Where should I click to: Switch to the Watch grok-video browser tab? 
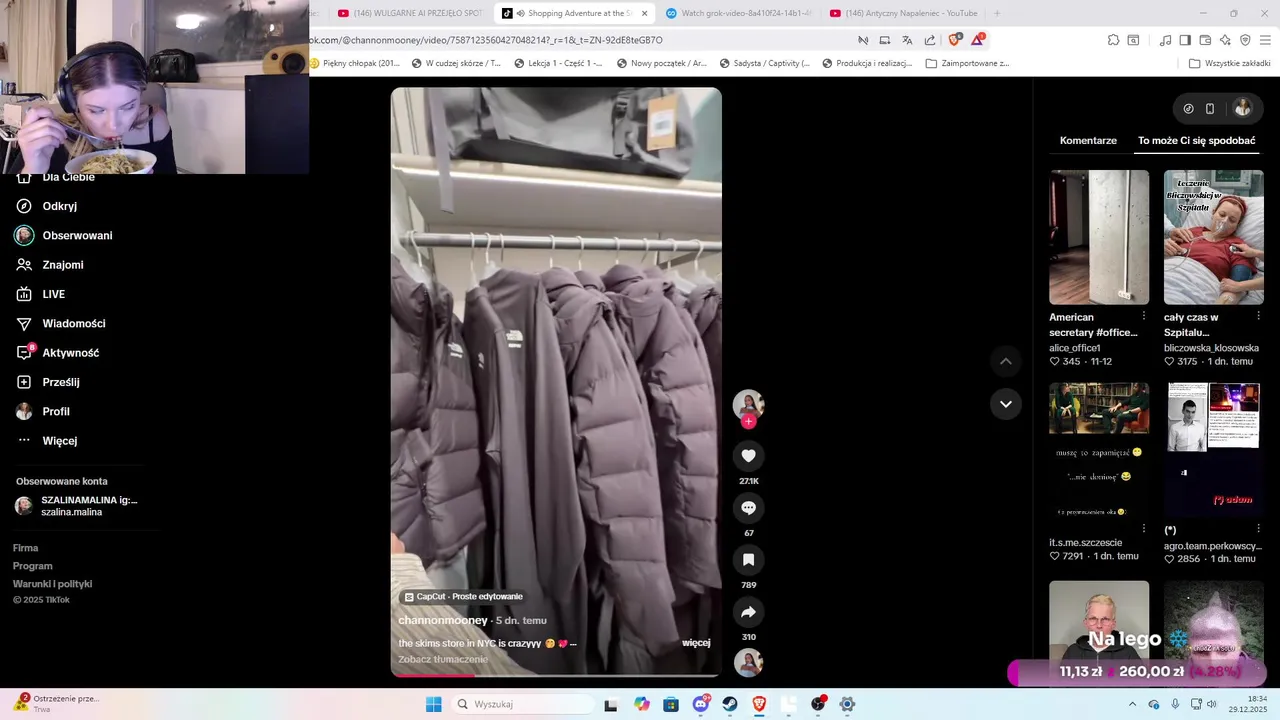click(738, 13)
